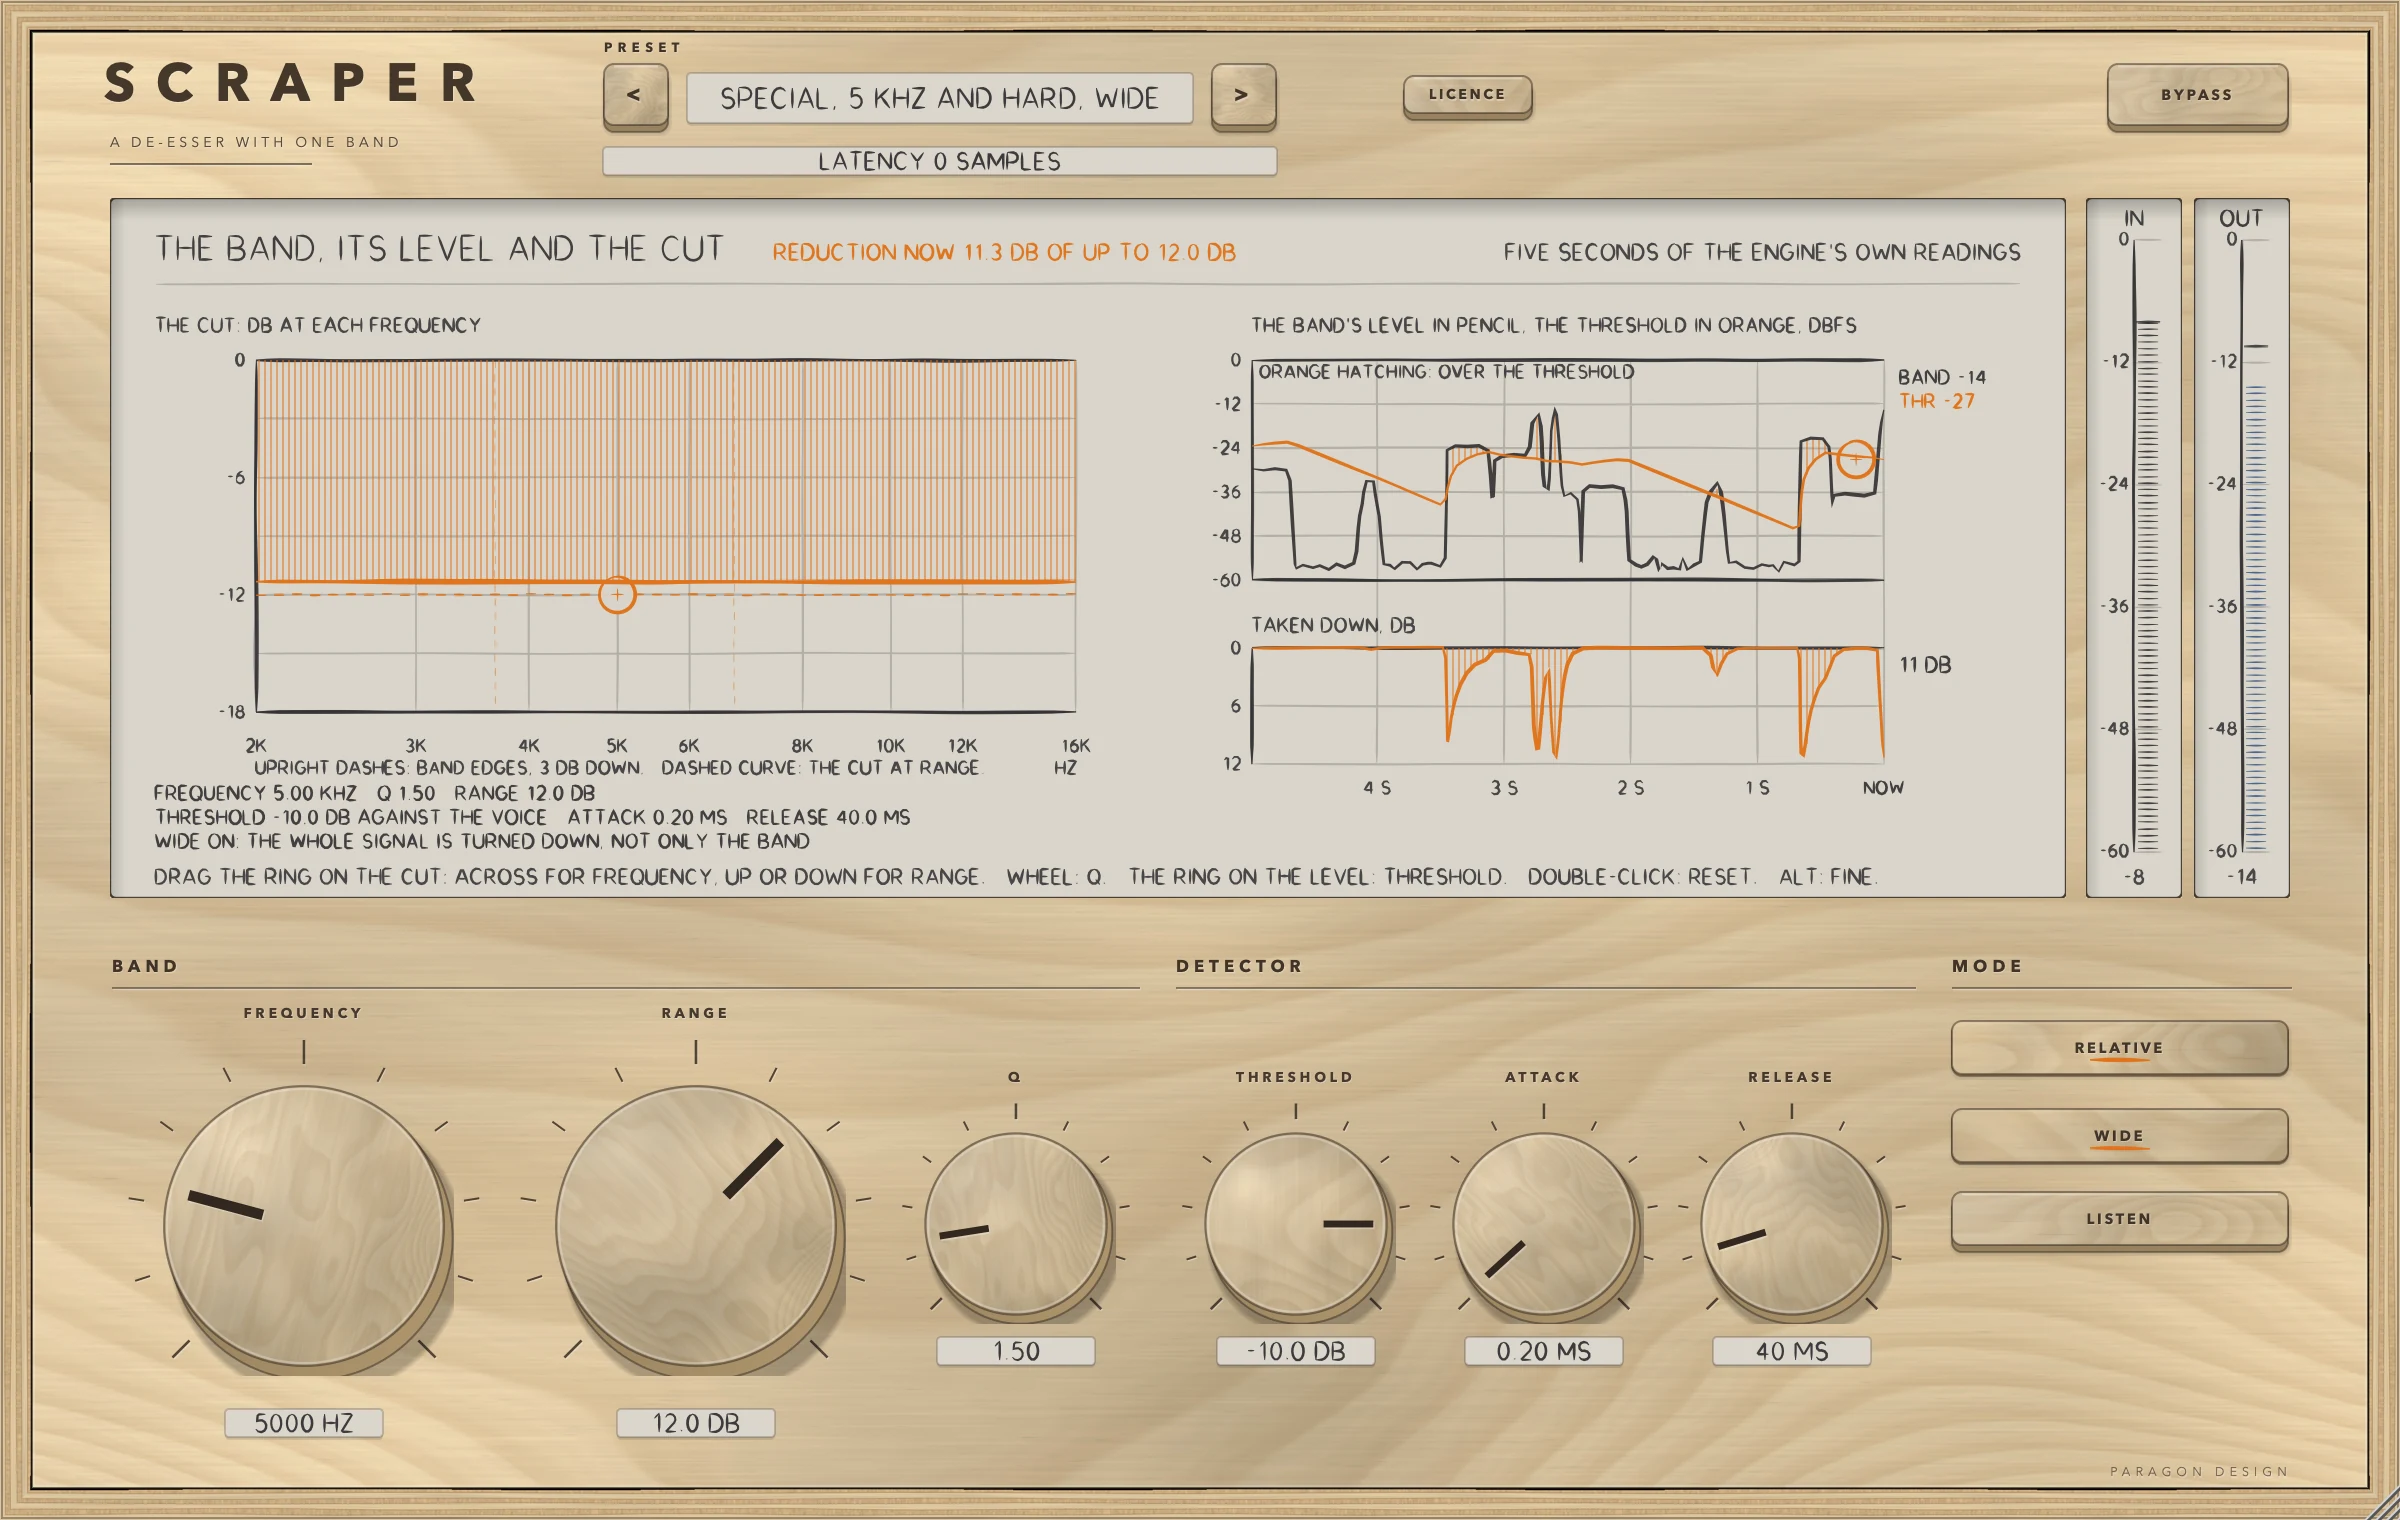
Task: Click the 5000 HZ frequency value field
Action: 304,1423
